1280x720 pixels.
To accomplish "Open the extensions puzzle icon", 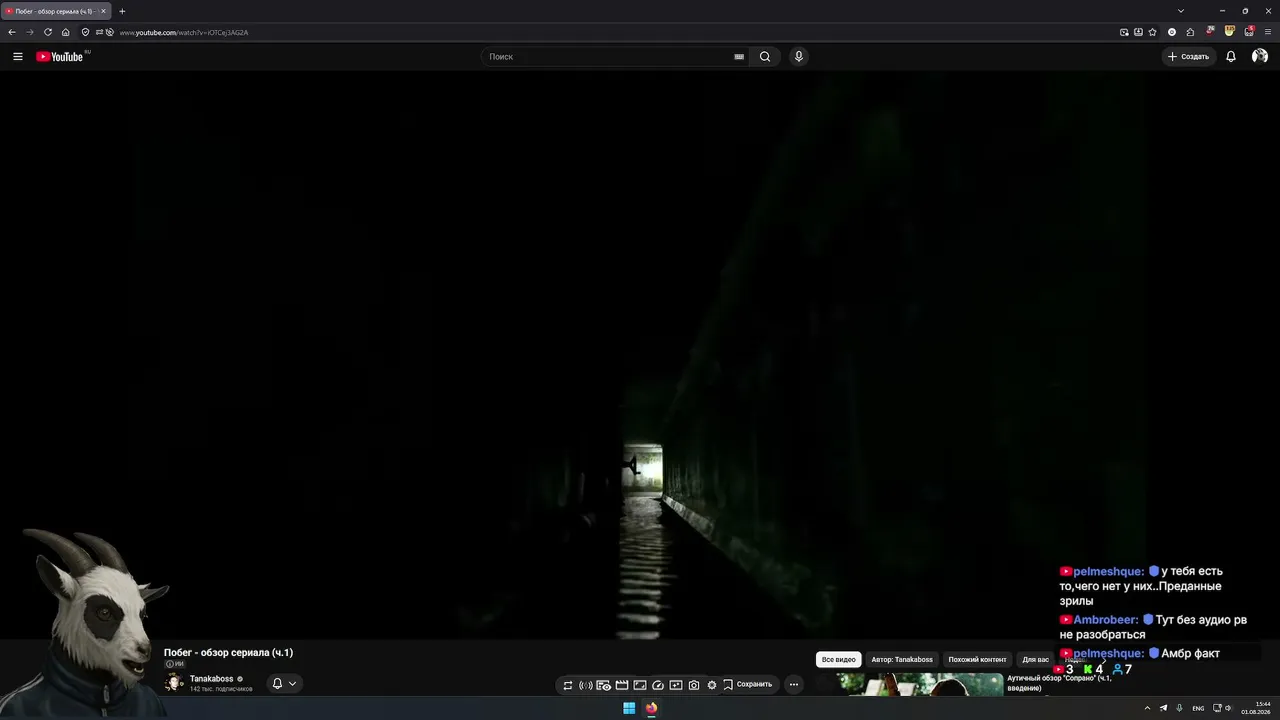I will [1190, 32].
